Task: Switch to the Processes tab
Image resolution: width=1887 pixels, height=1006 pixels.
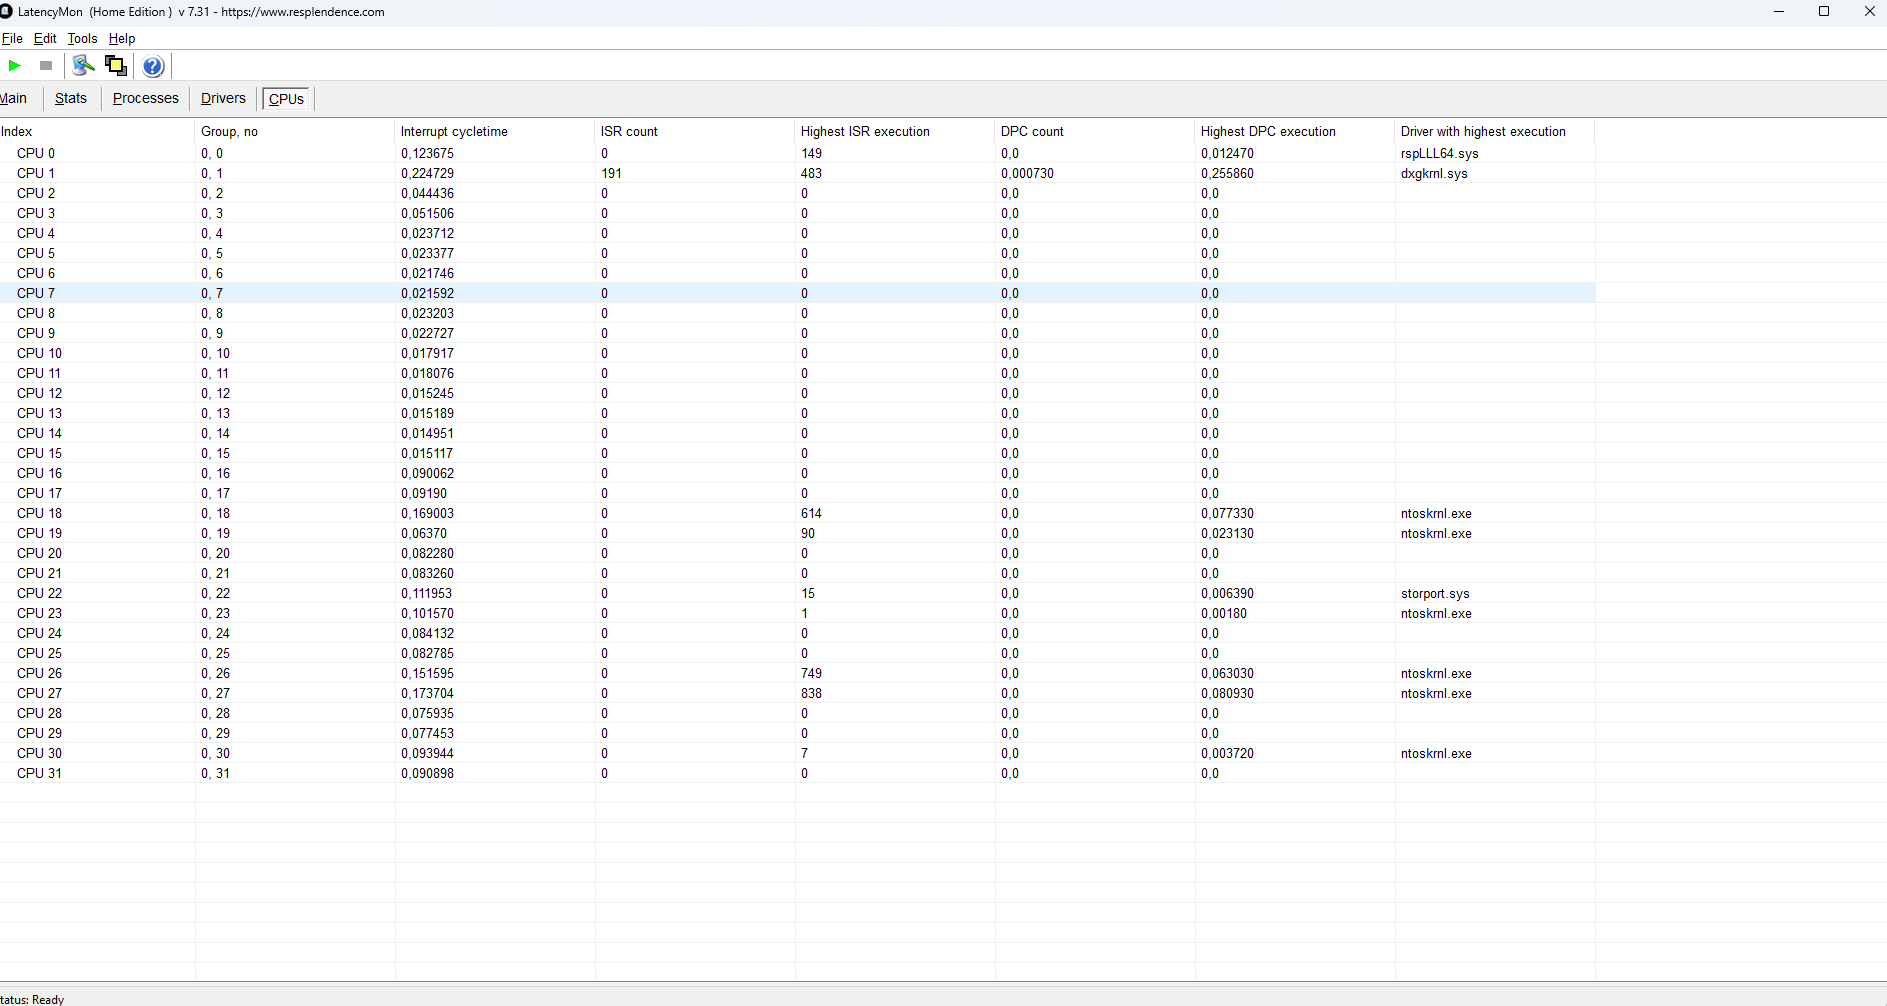Action: tap(146, 98)
